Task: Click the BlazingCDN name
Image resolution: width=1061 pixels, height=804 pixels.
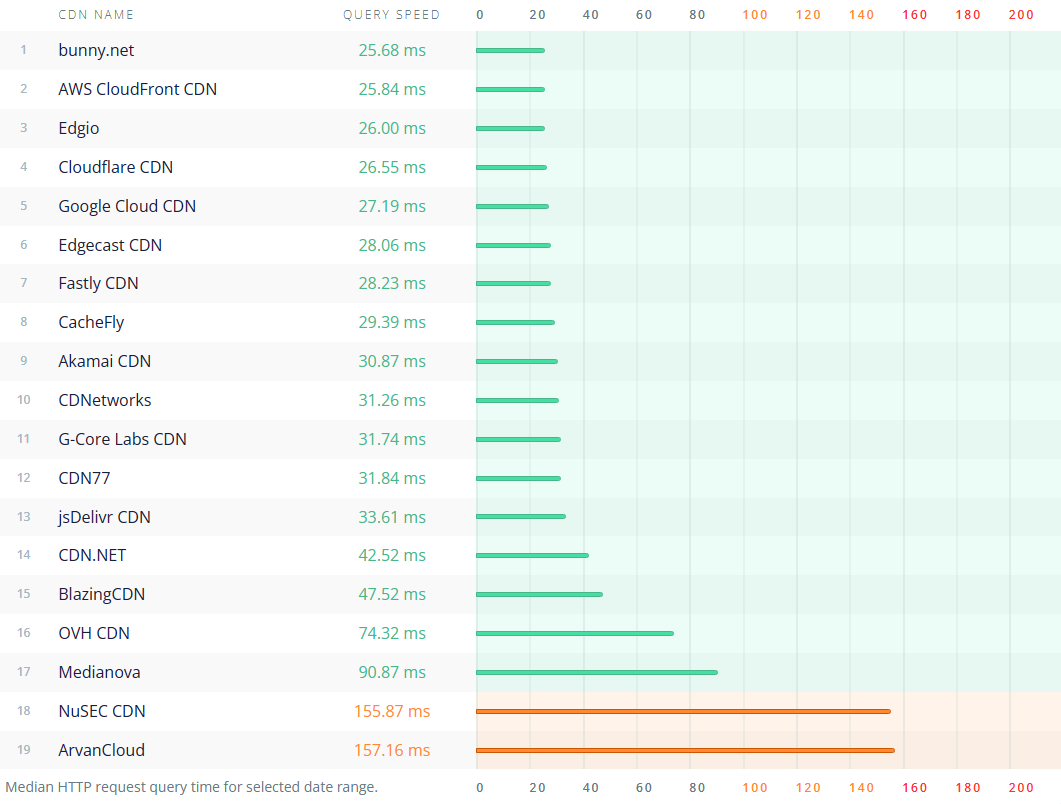Action: (101, 594)
